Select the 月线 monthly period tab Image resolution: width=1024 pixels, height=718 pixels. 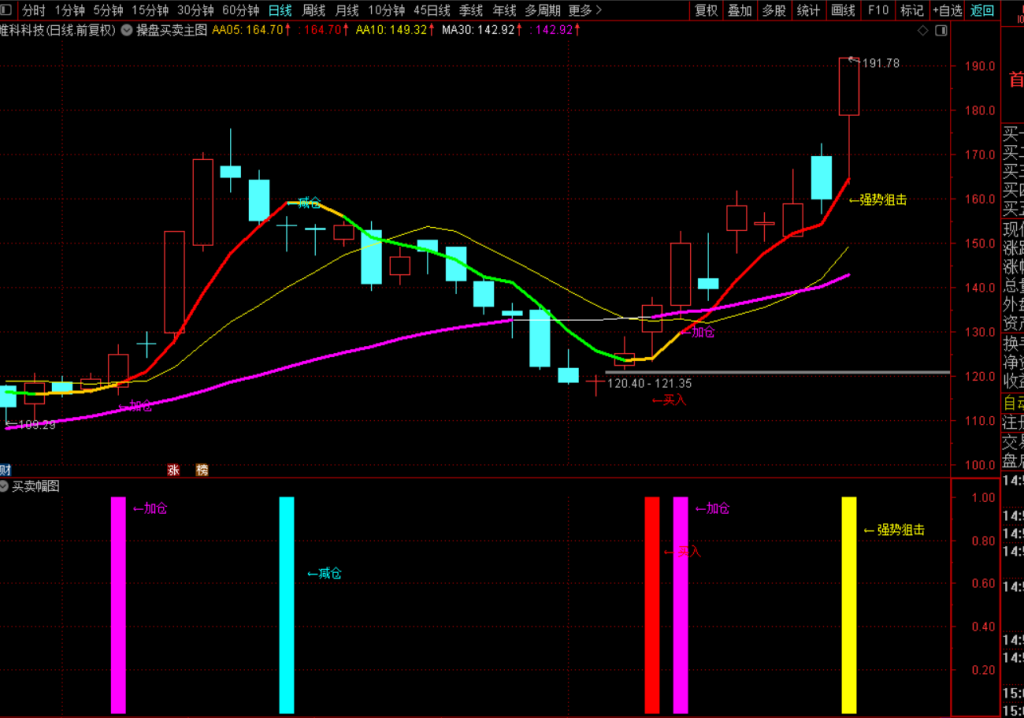tap(347, 10)
